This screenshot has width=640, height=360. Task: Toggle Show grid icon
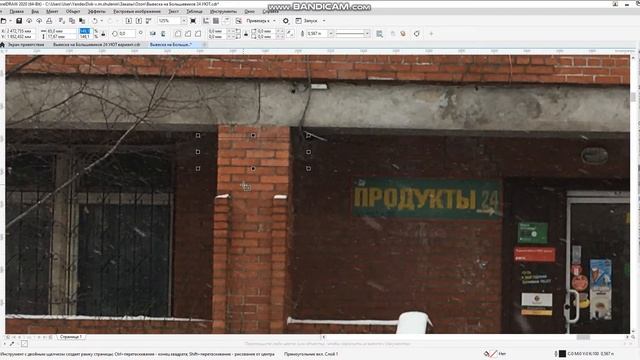point(216,20)
